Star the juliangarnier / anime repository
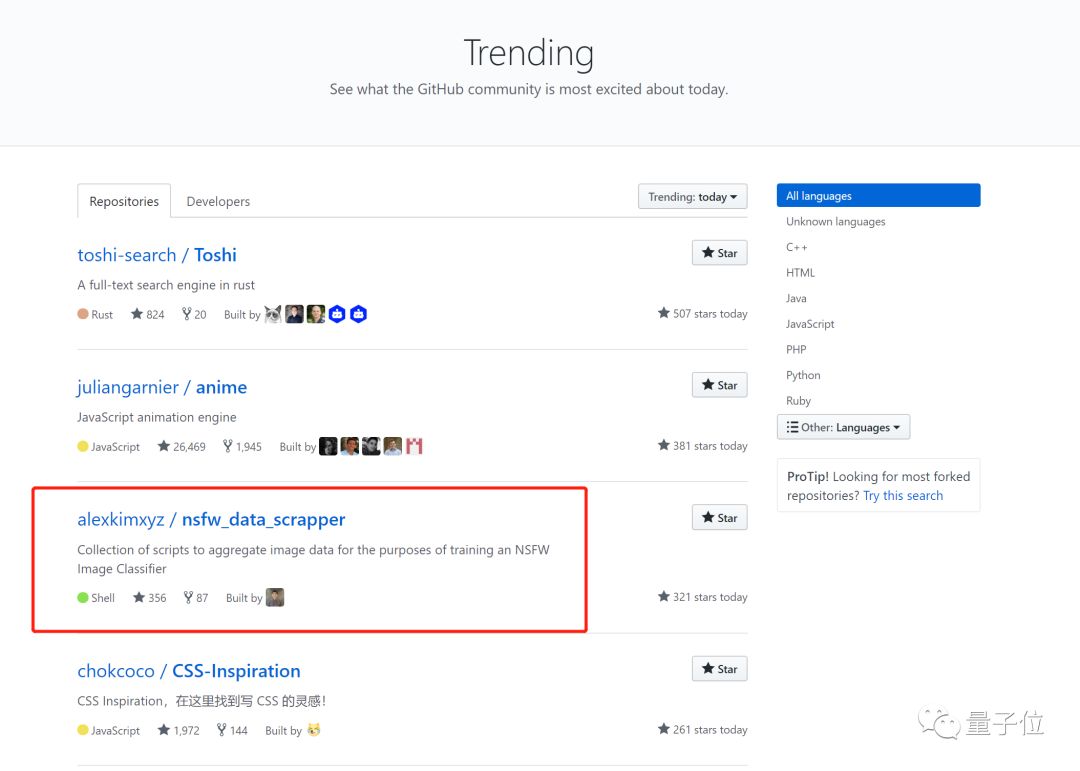The height and width of the screenshot is (771, 1080). pyautogui.click(x=719, y=385)
